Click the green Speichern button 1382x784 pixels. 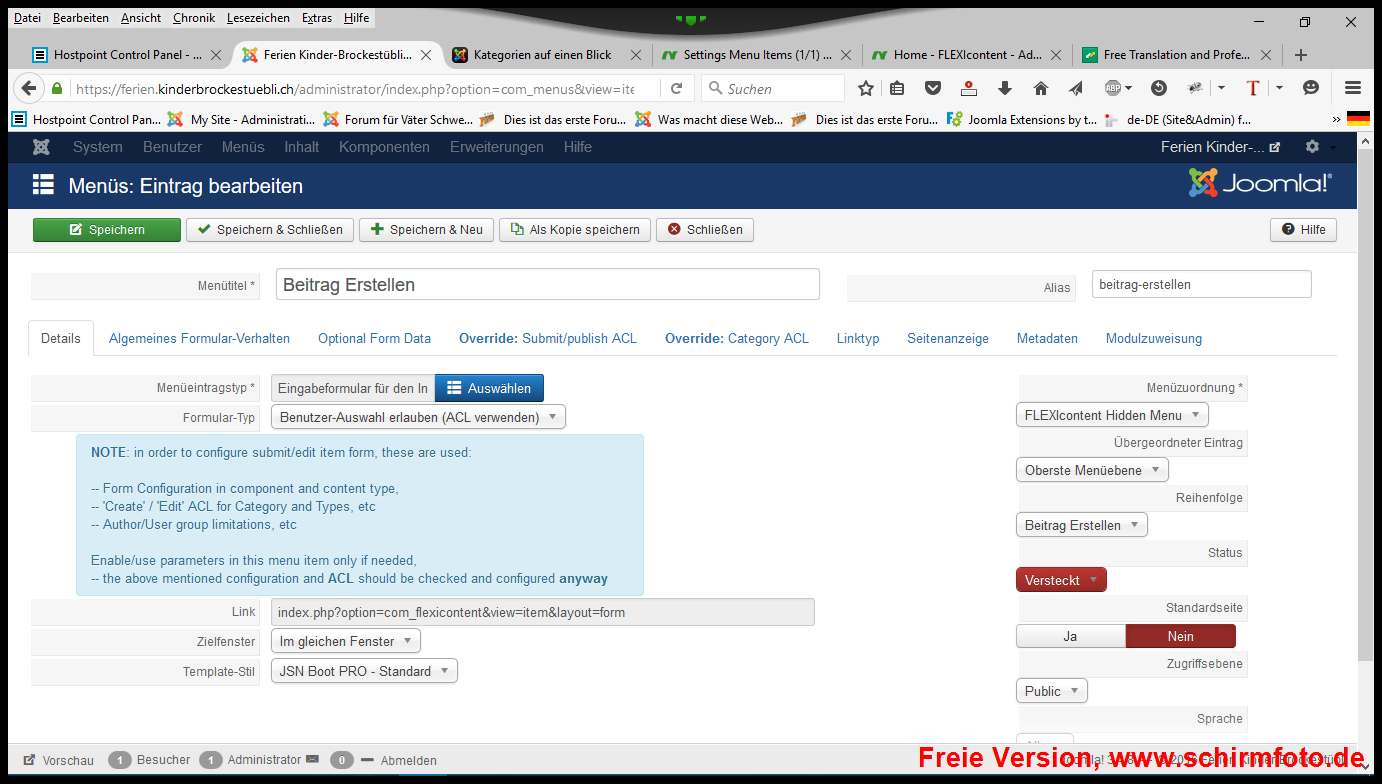point(107,230)
